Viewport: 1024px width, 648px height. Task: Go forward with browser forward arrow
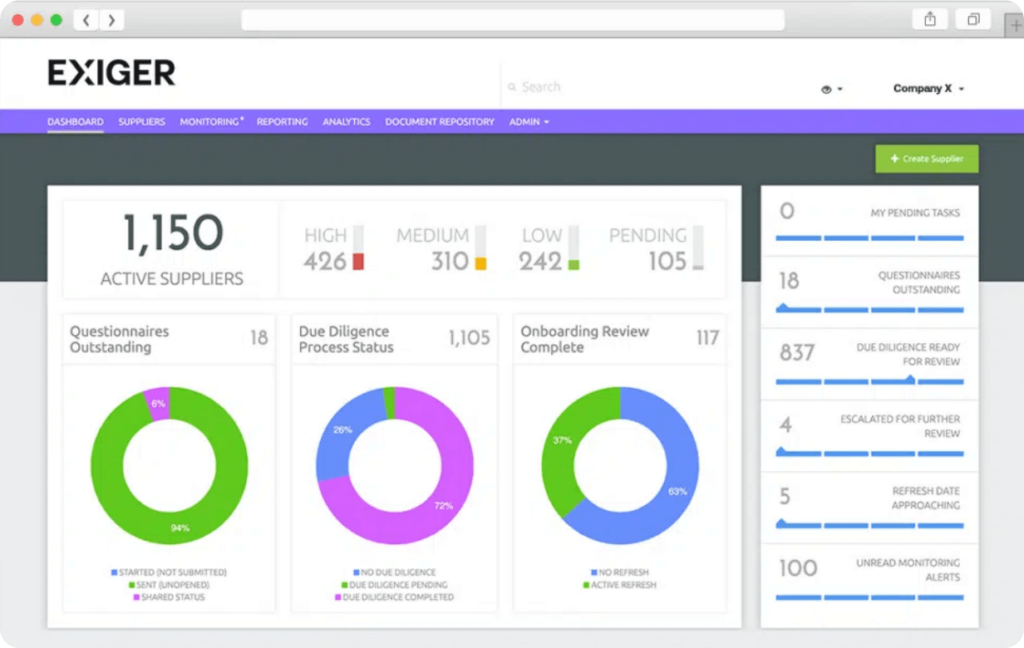pos(112,20)
